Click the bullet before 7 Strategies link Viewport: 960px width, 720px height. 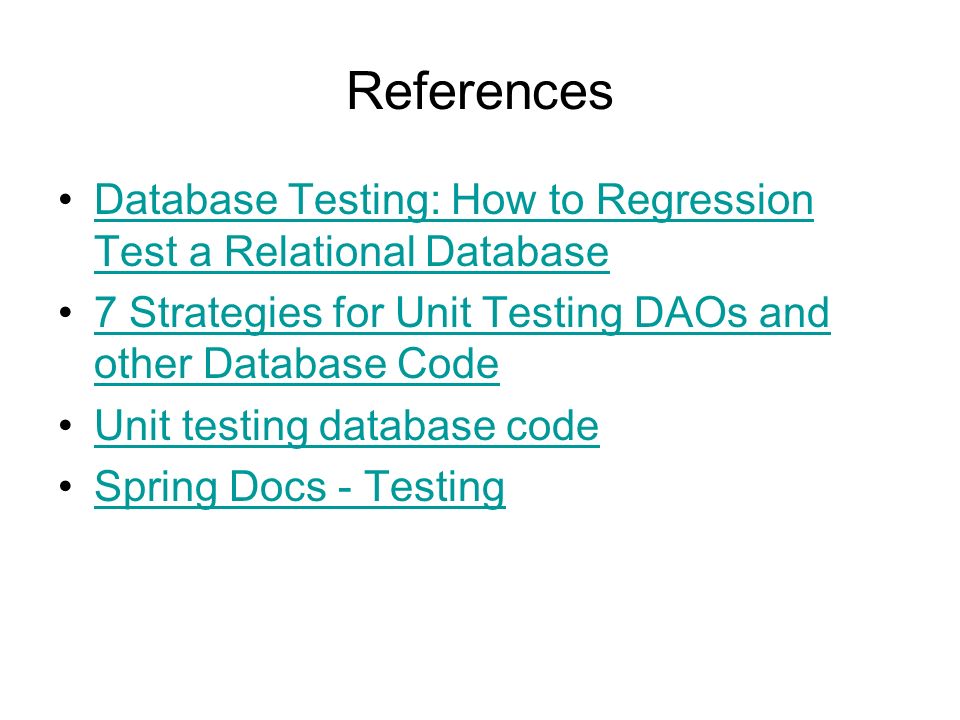click(66, 312)
